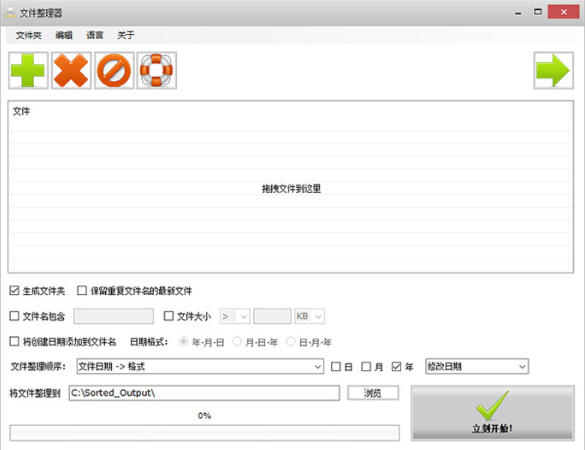Click the green checkmark 立刻开始 button
Image resolution: width=585 pixels, height=450 pixels.
[x=493, y=413]
